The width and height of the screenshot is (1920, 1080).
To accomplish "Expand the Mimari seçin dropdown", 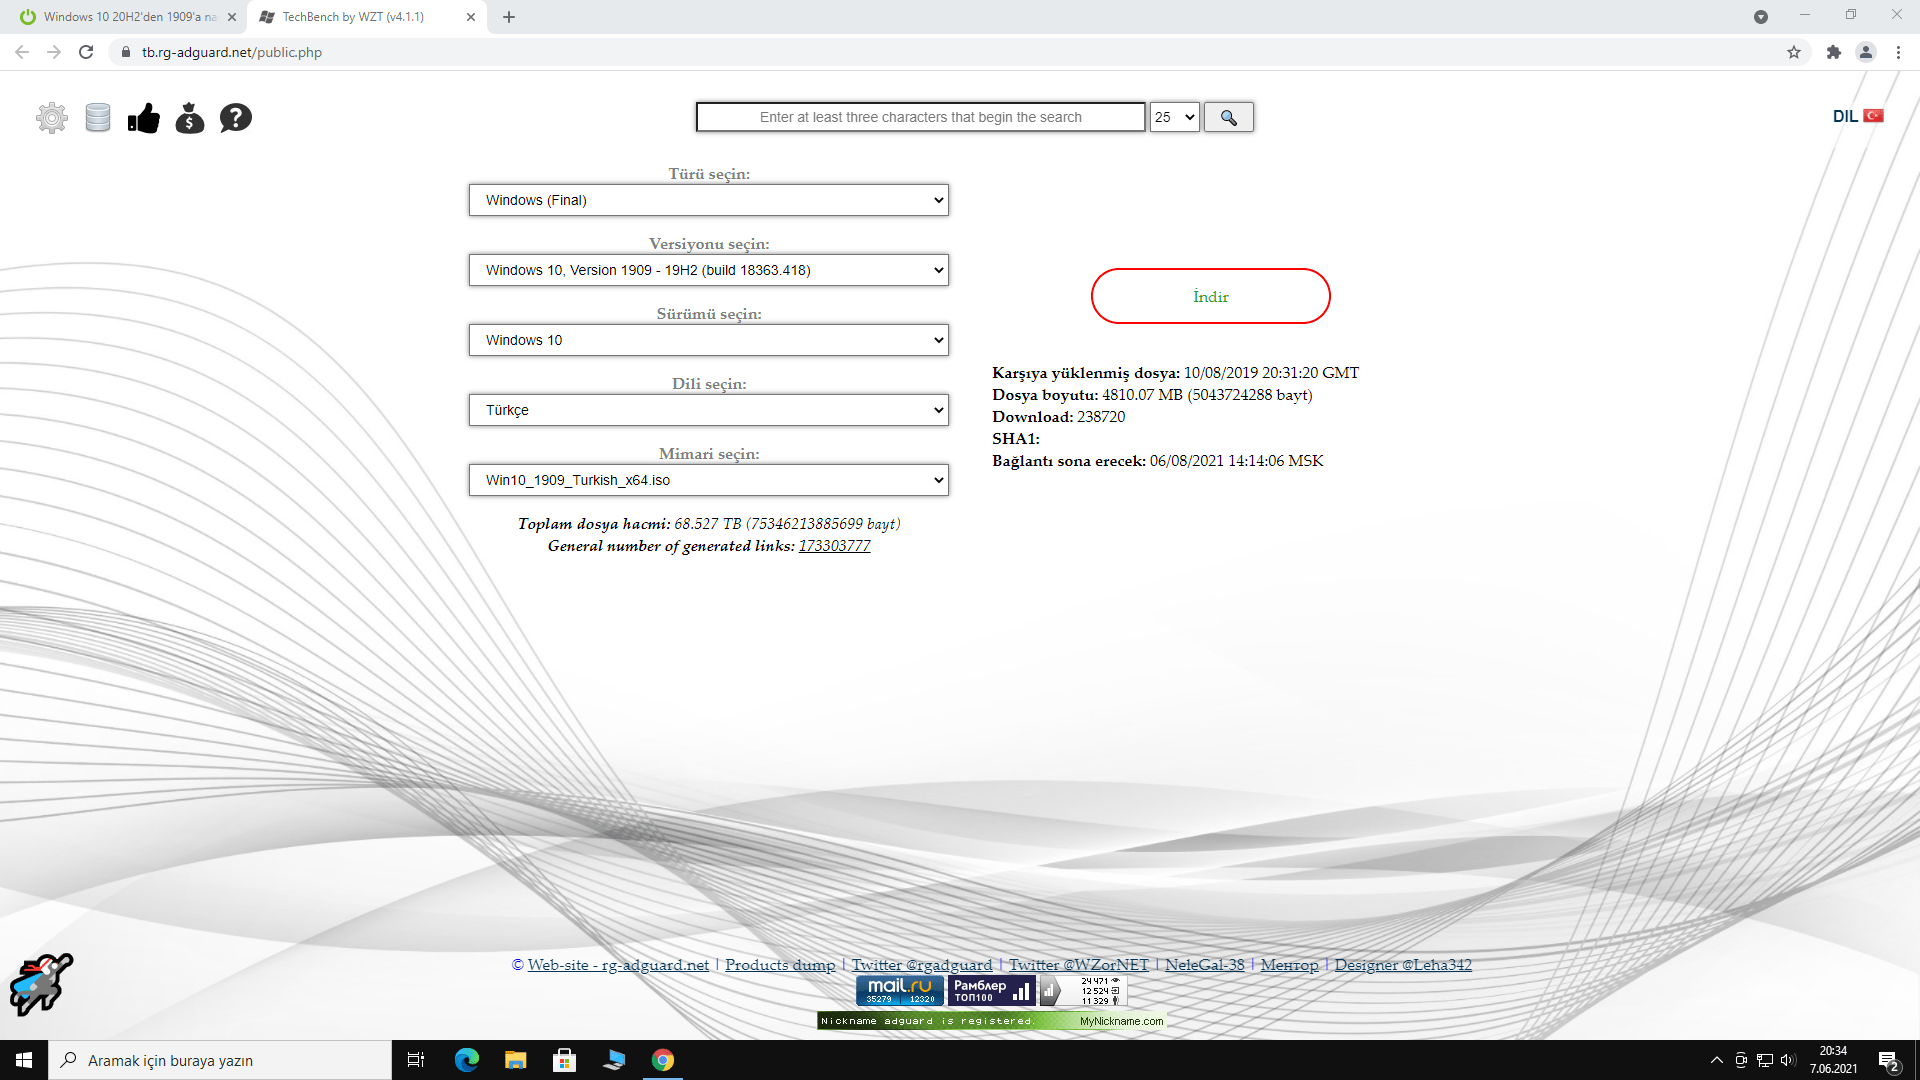I will [x=709, y=480].
